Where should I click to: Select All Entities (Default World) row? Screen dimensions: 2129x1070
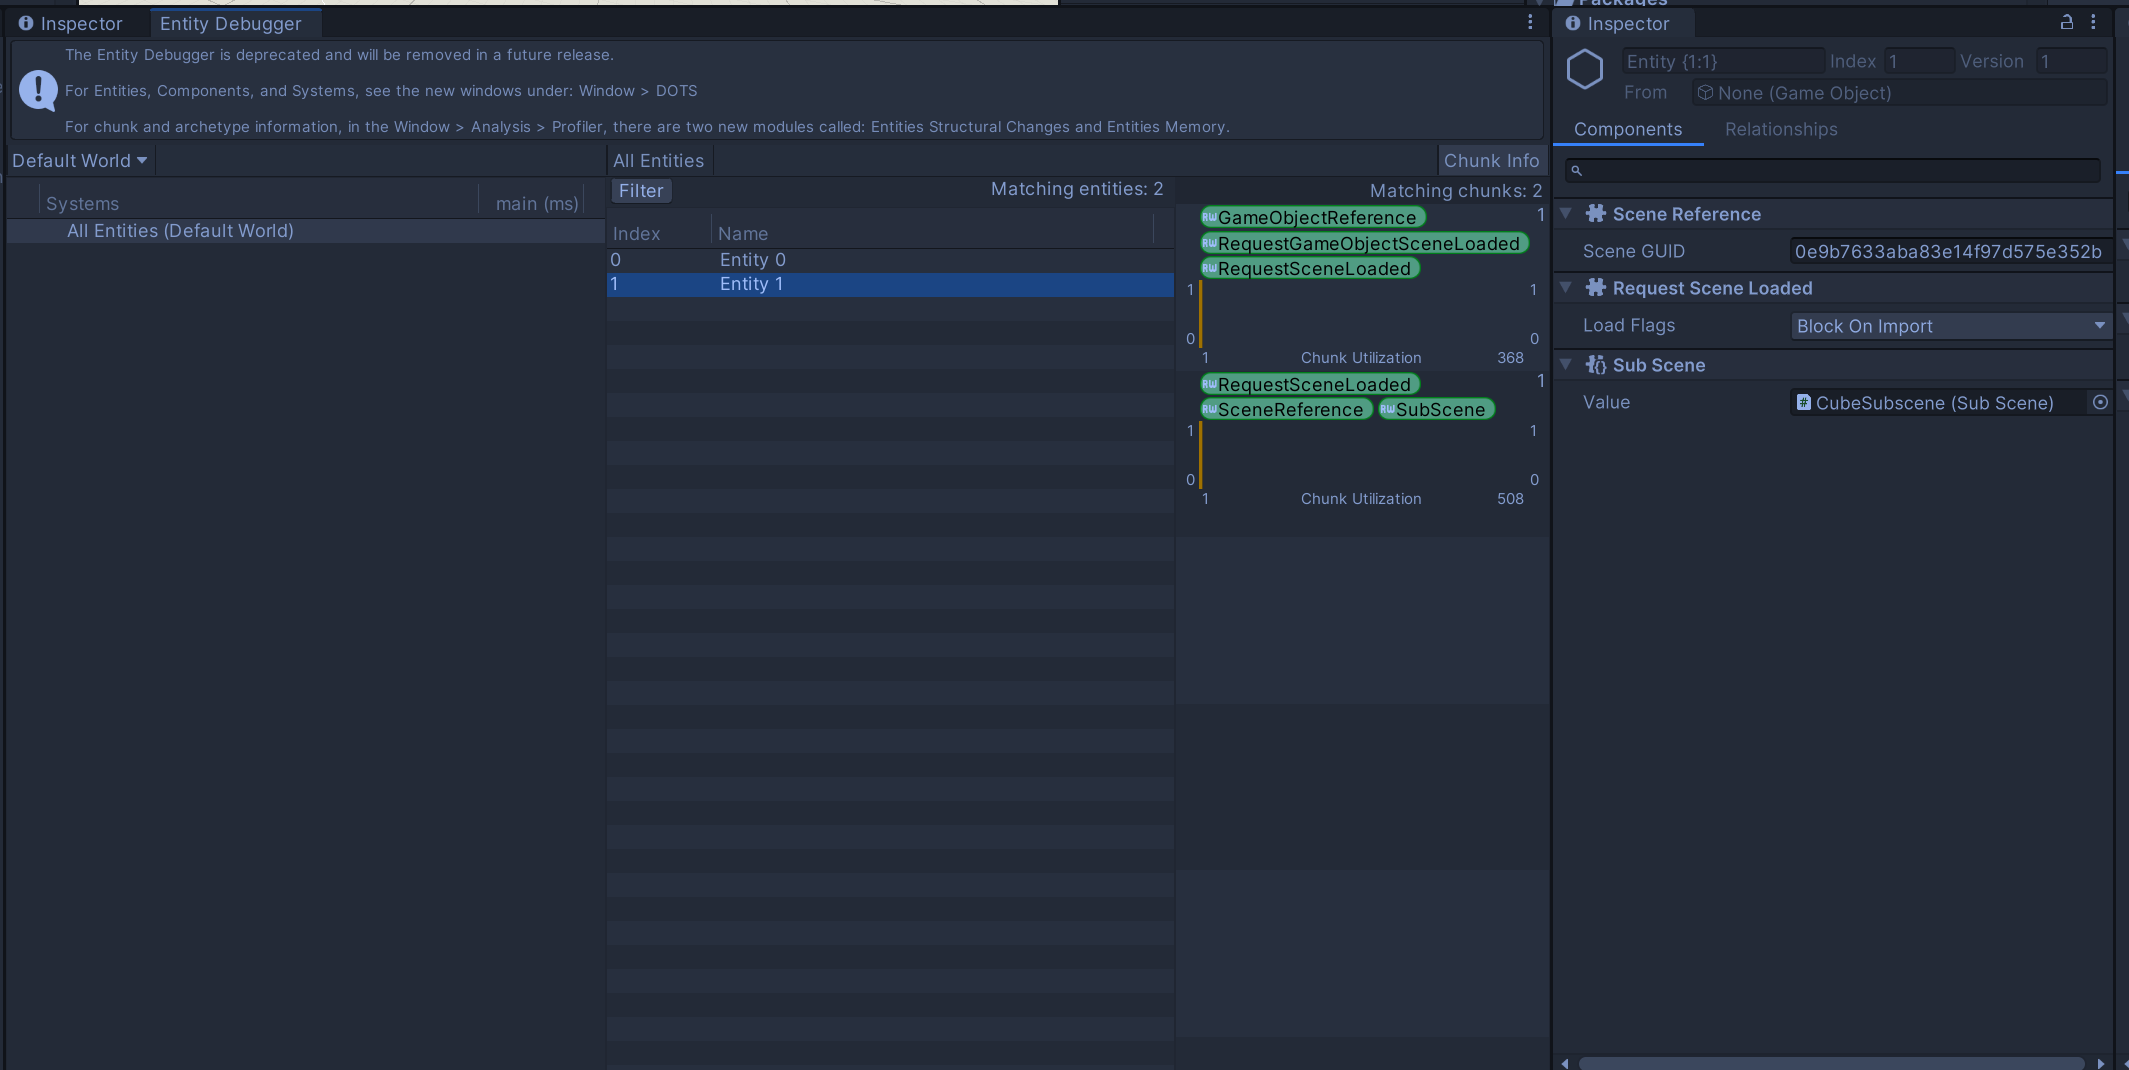tap(306, 231)
